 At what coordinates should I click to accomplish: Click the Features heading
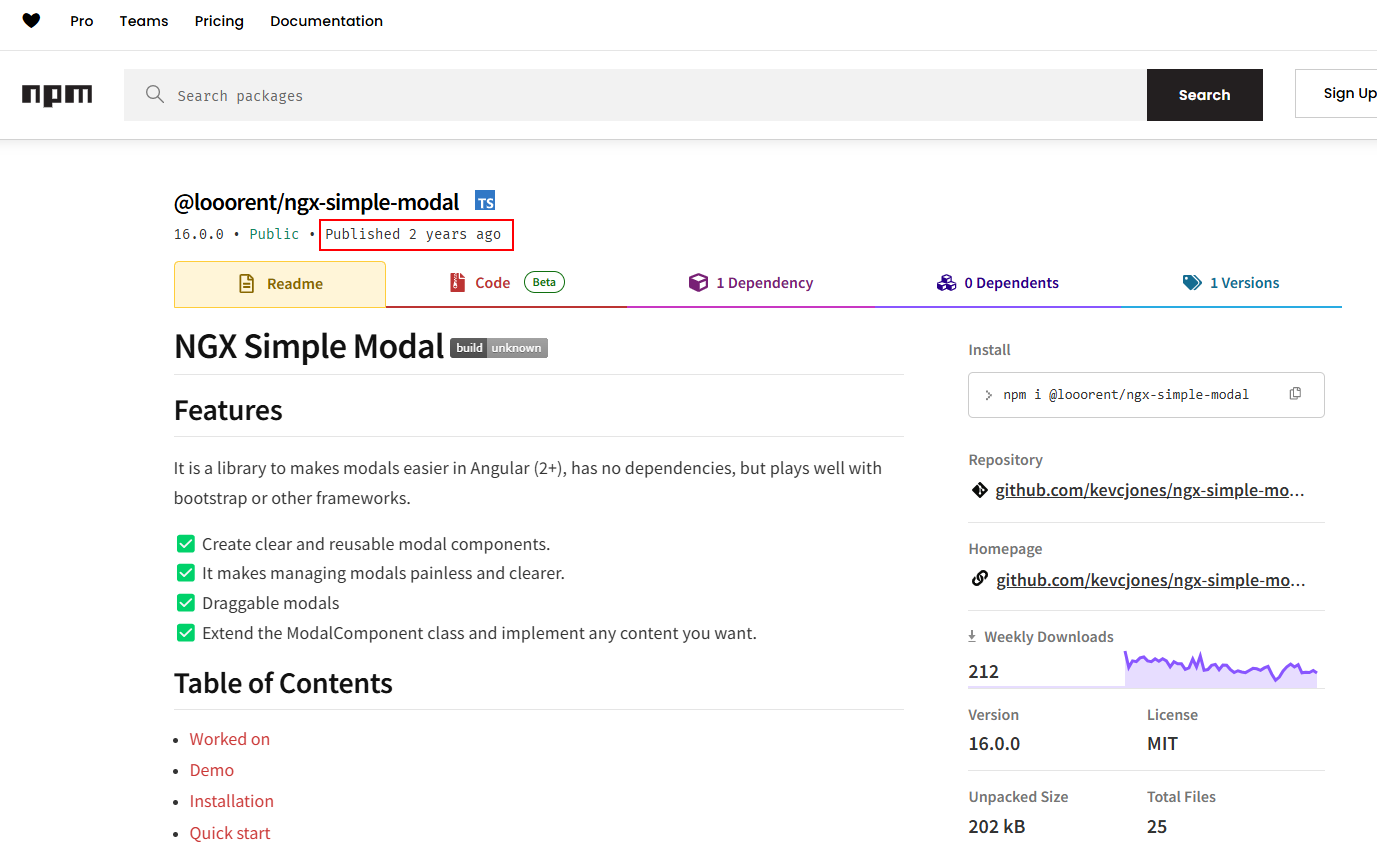(x=228, y=410)
